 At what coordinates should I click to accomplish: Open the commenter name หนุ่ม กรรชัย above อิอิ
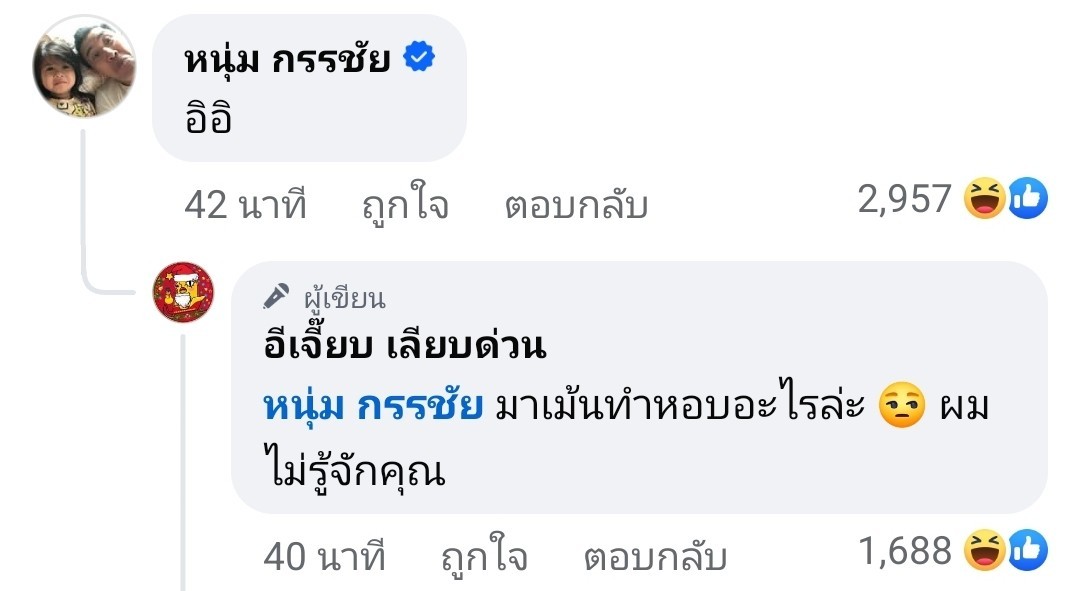(x=287, y=62)
